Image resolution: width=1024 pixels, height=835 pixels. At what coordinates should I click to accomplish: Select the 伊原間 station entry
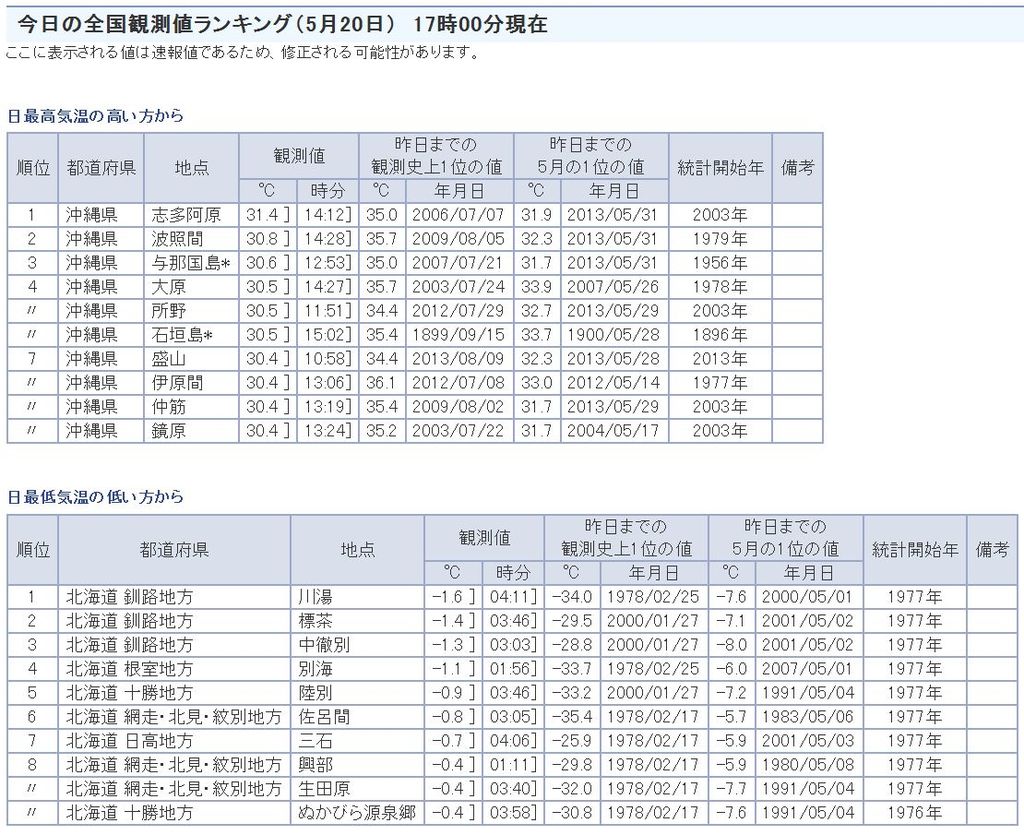176,383
